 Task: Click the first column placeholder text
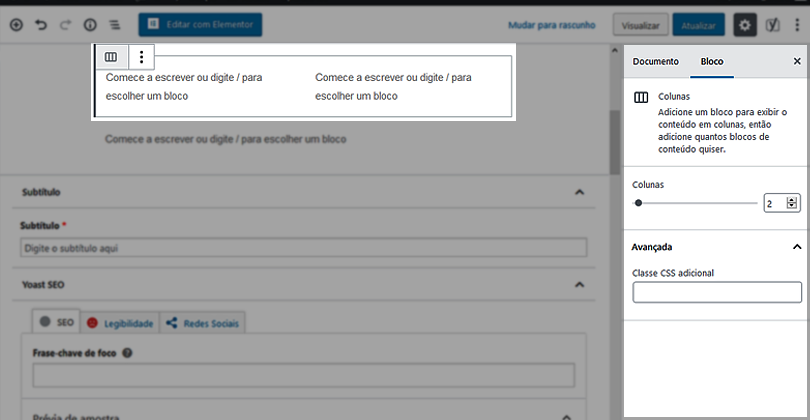coord(184,87)
